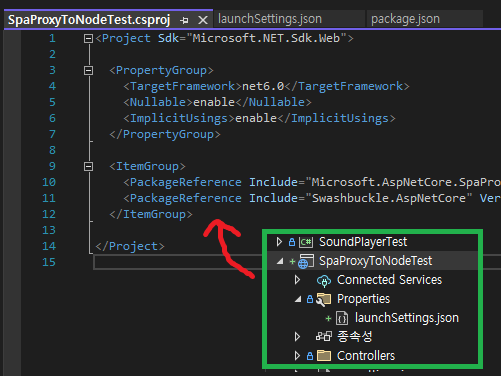
Task: Collapse the Project element on line 1
Action: click(88, 39)
